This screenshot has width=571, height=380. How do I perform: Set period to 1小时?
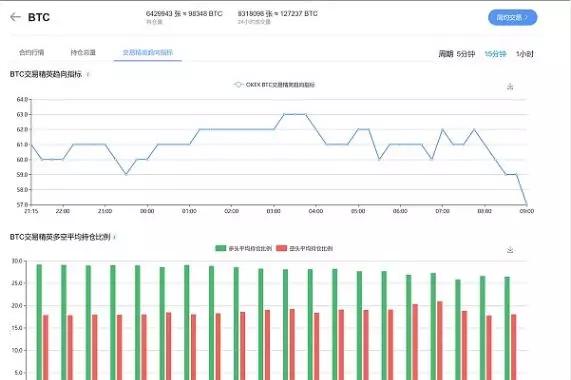coord(524,54)
